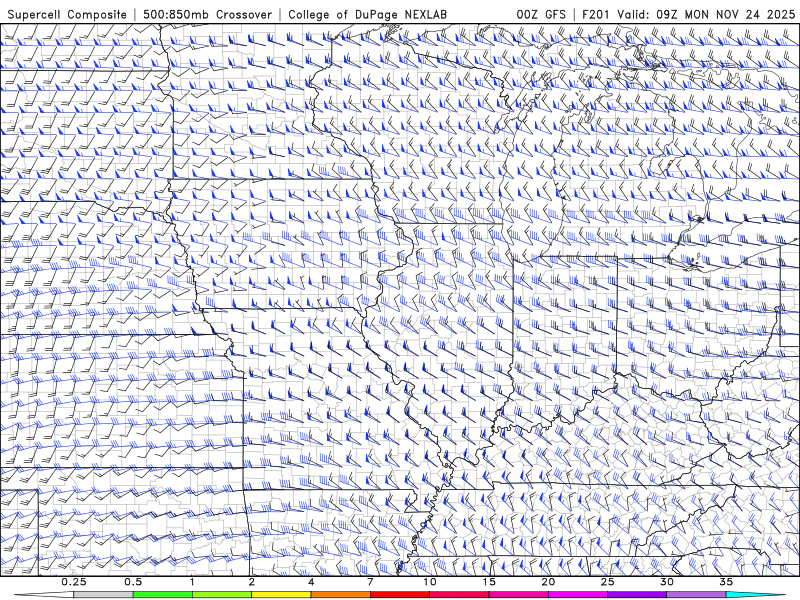Click the legend value "7"

(x=370, y=582)
